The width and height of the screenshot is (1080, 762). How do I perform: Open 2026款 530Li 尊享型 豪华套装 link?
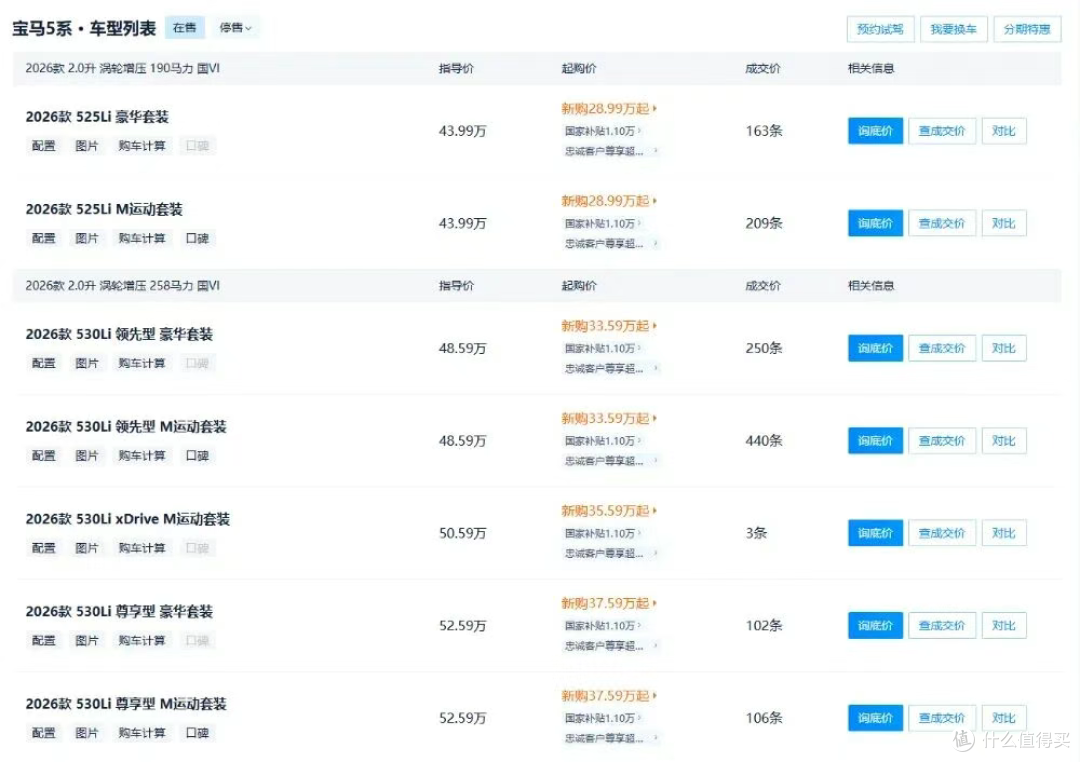tap(119, 611)
